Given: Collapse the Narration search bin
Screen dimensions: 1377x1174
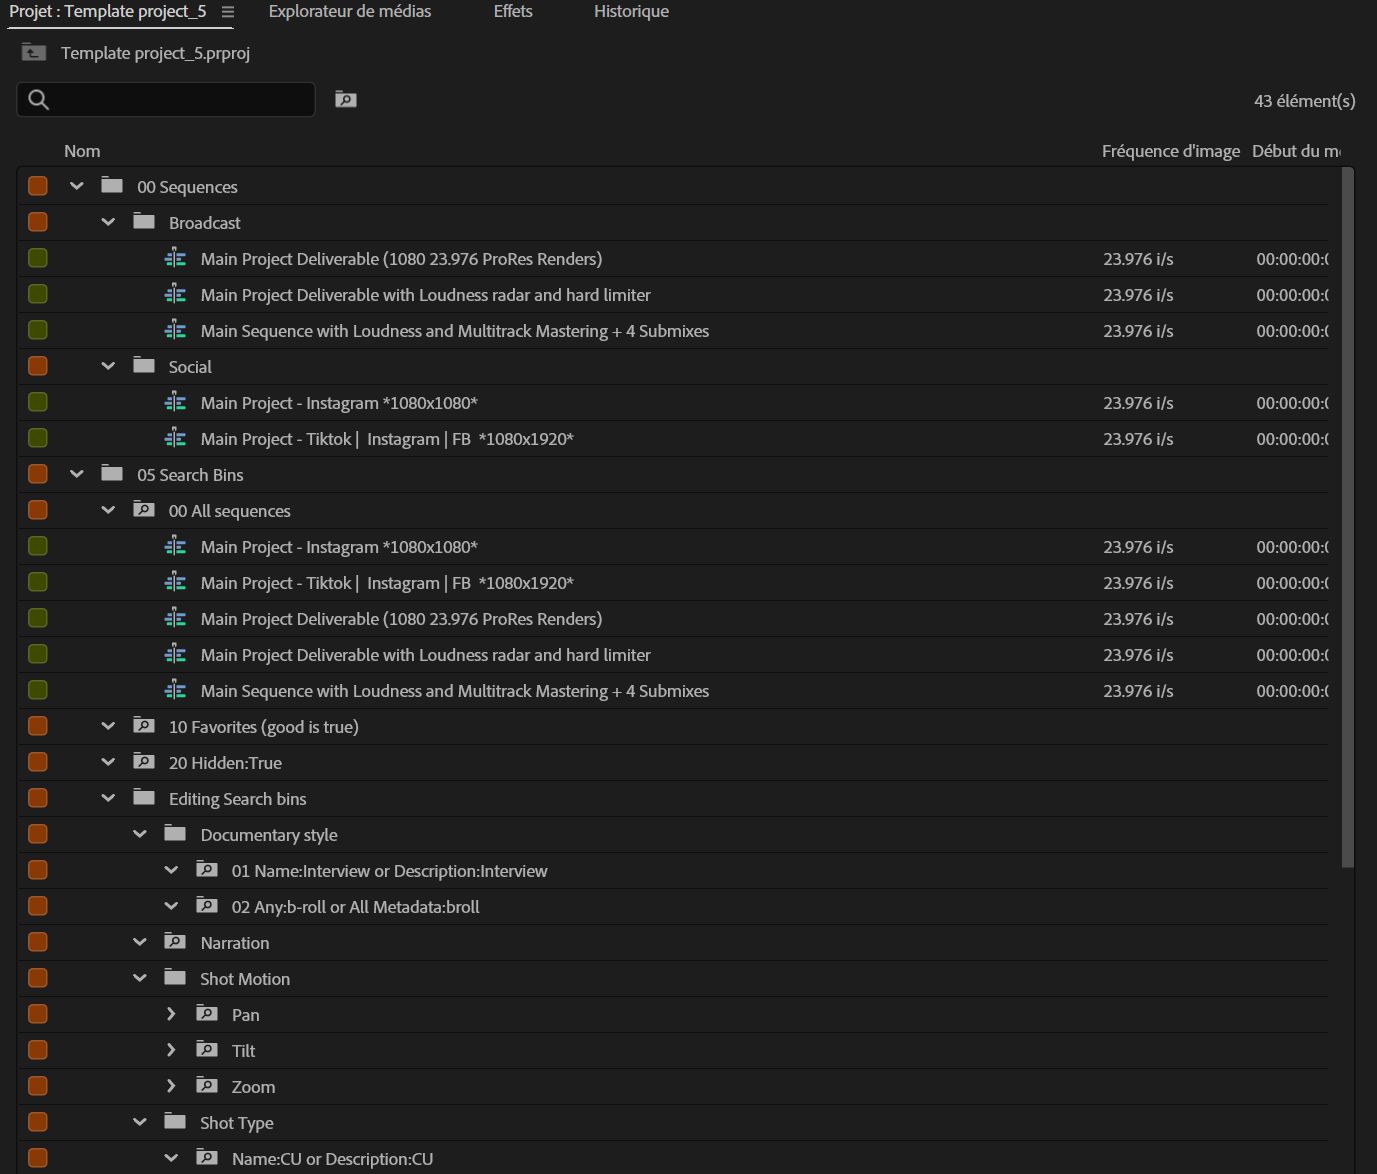Looking at the screenshot, I should (x=140, y=942).
